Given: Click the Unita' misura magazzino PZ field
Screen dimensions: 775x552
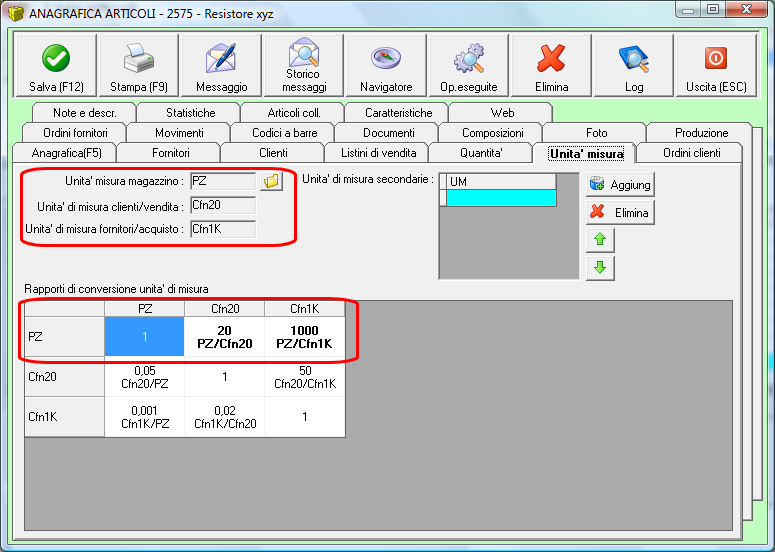Looking at the screenshot, I should (x=223, y=181).
